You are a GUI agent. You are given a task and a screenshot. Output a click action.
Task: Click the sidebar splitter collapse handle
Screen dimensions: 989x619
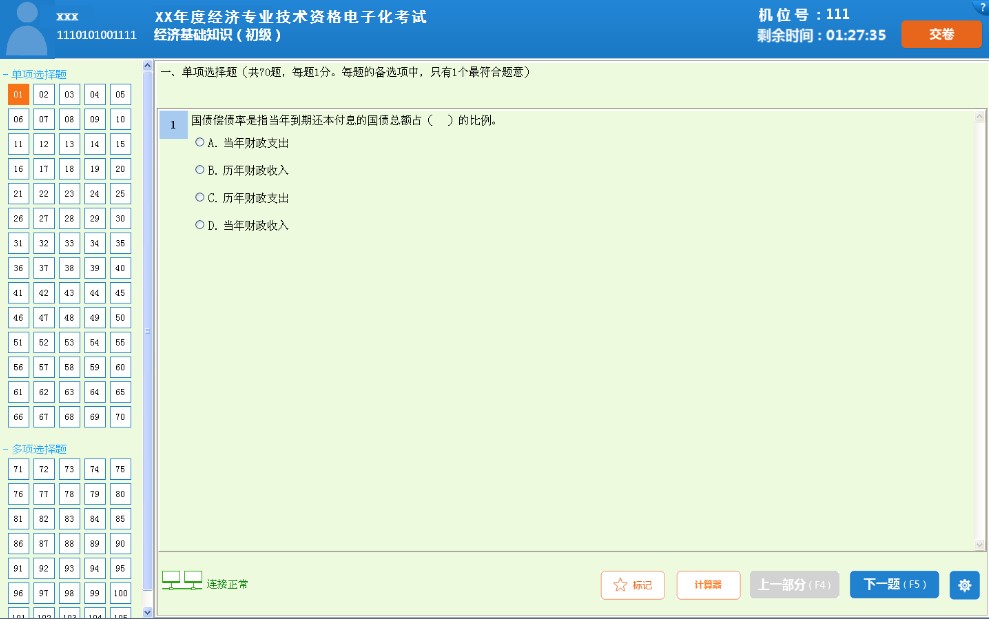point(148,331)
